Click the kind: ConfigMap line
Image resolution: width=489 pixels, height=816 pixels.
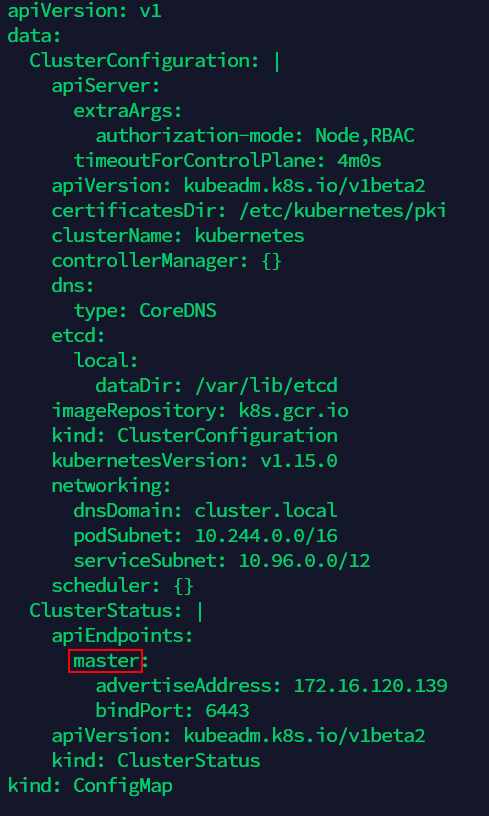pos(90,785)
